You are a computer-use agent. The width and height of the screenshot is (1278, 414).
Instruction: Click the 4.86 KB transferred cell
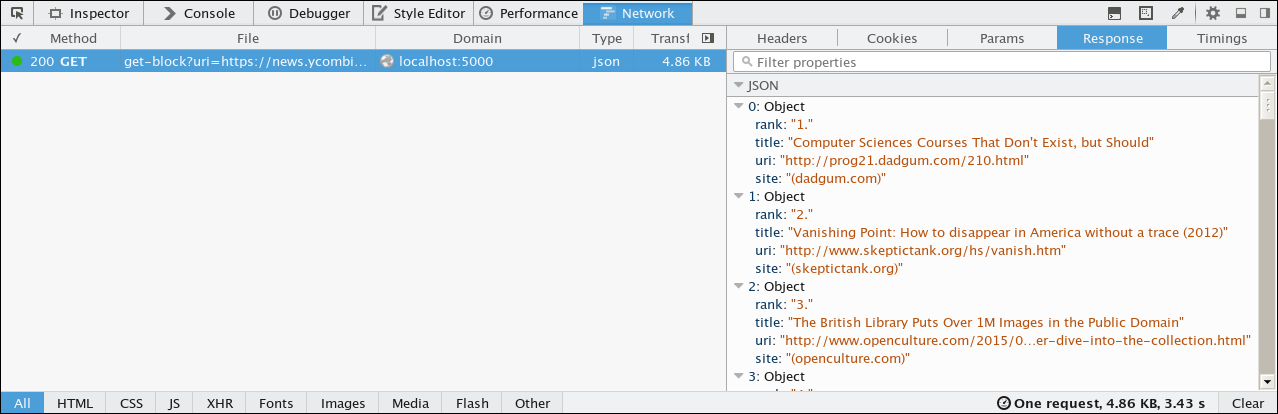pyautogui.click(x=686, y=61)
